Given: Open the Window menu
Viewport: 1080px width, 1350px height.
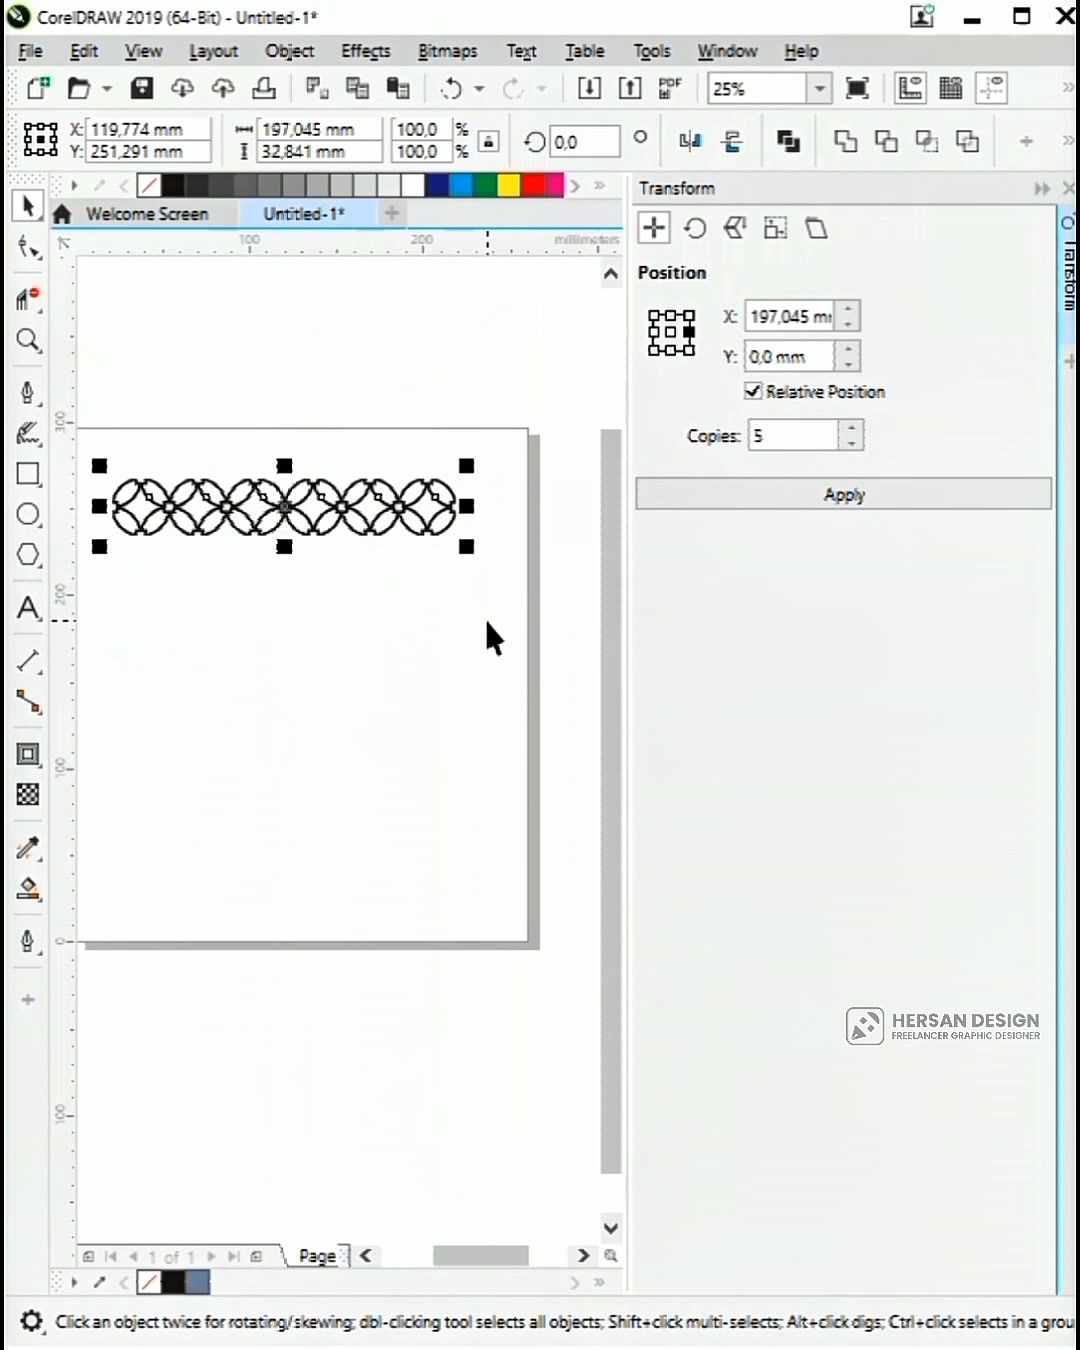Looking at the screenshot, I should pyautogui.click(x=727, y=51).
